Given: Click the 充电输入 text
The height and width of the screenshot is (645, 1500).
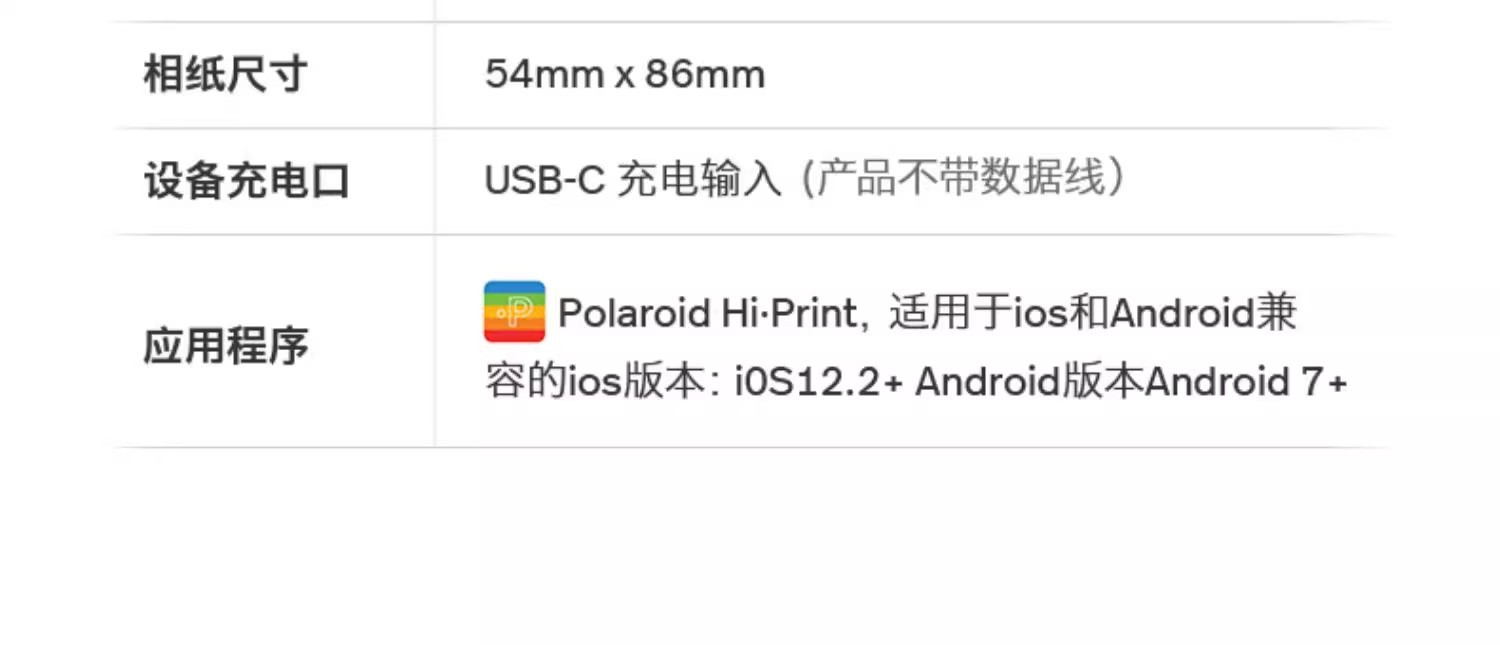Looking at the screenshot, I should (699, 181).
